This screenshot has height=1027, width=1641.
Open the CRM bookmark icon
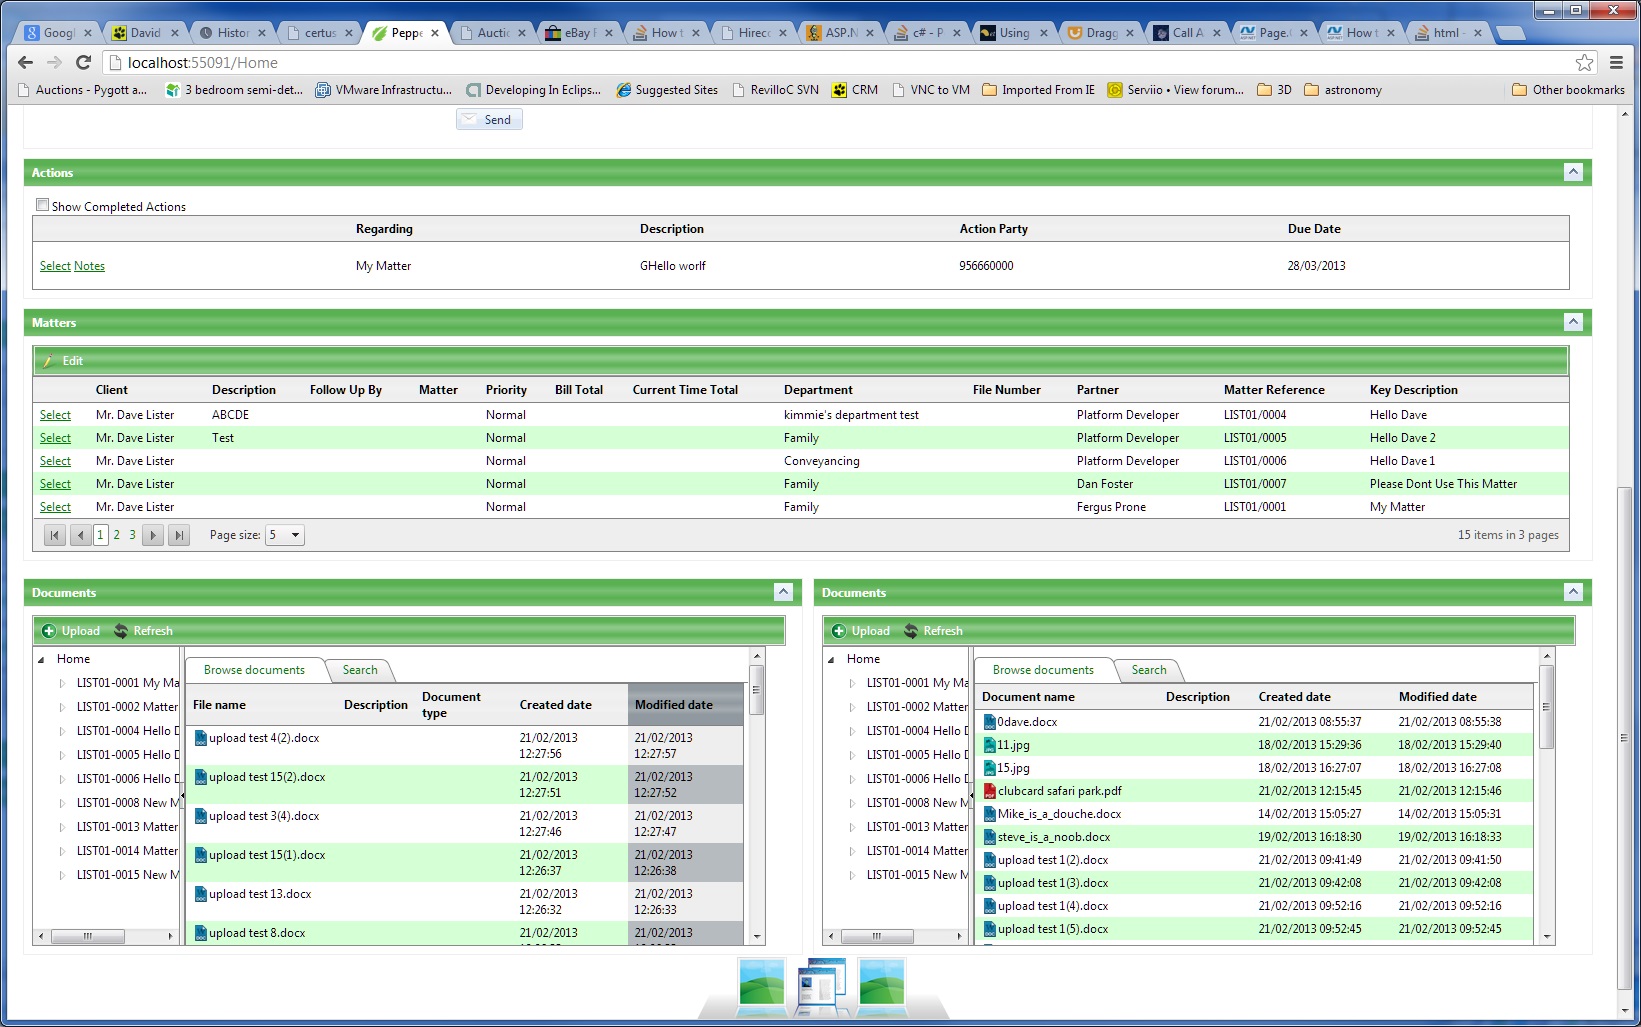click(x=839, y=90)
